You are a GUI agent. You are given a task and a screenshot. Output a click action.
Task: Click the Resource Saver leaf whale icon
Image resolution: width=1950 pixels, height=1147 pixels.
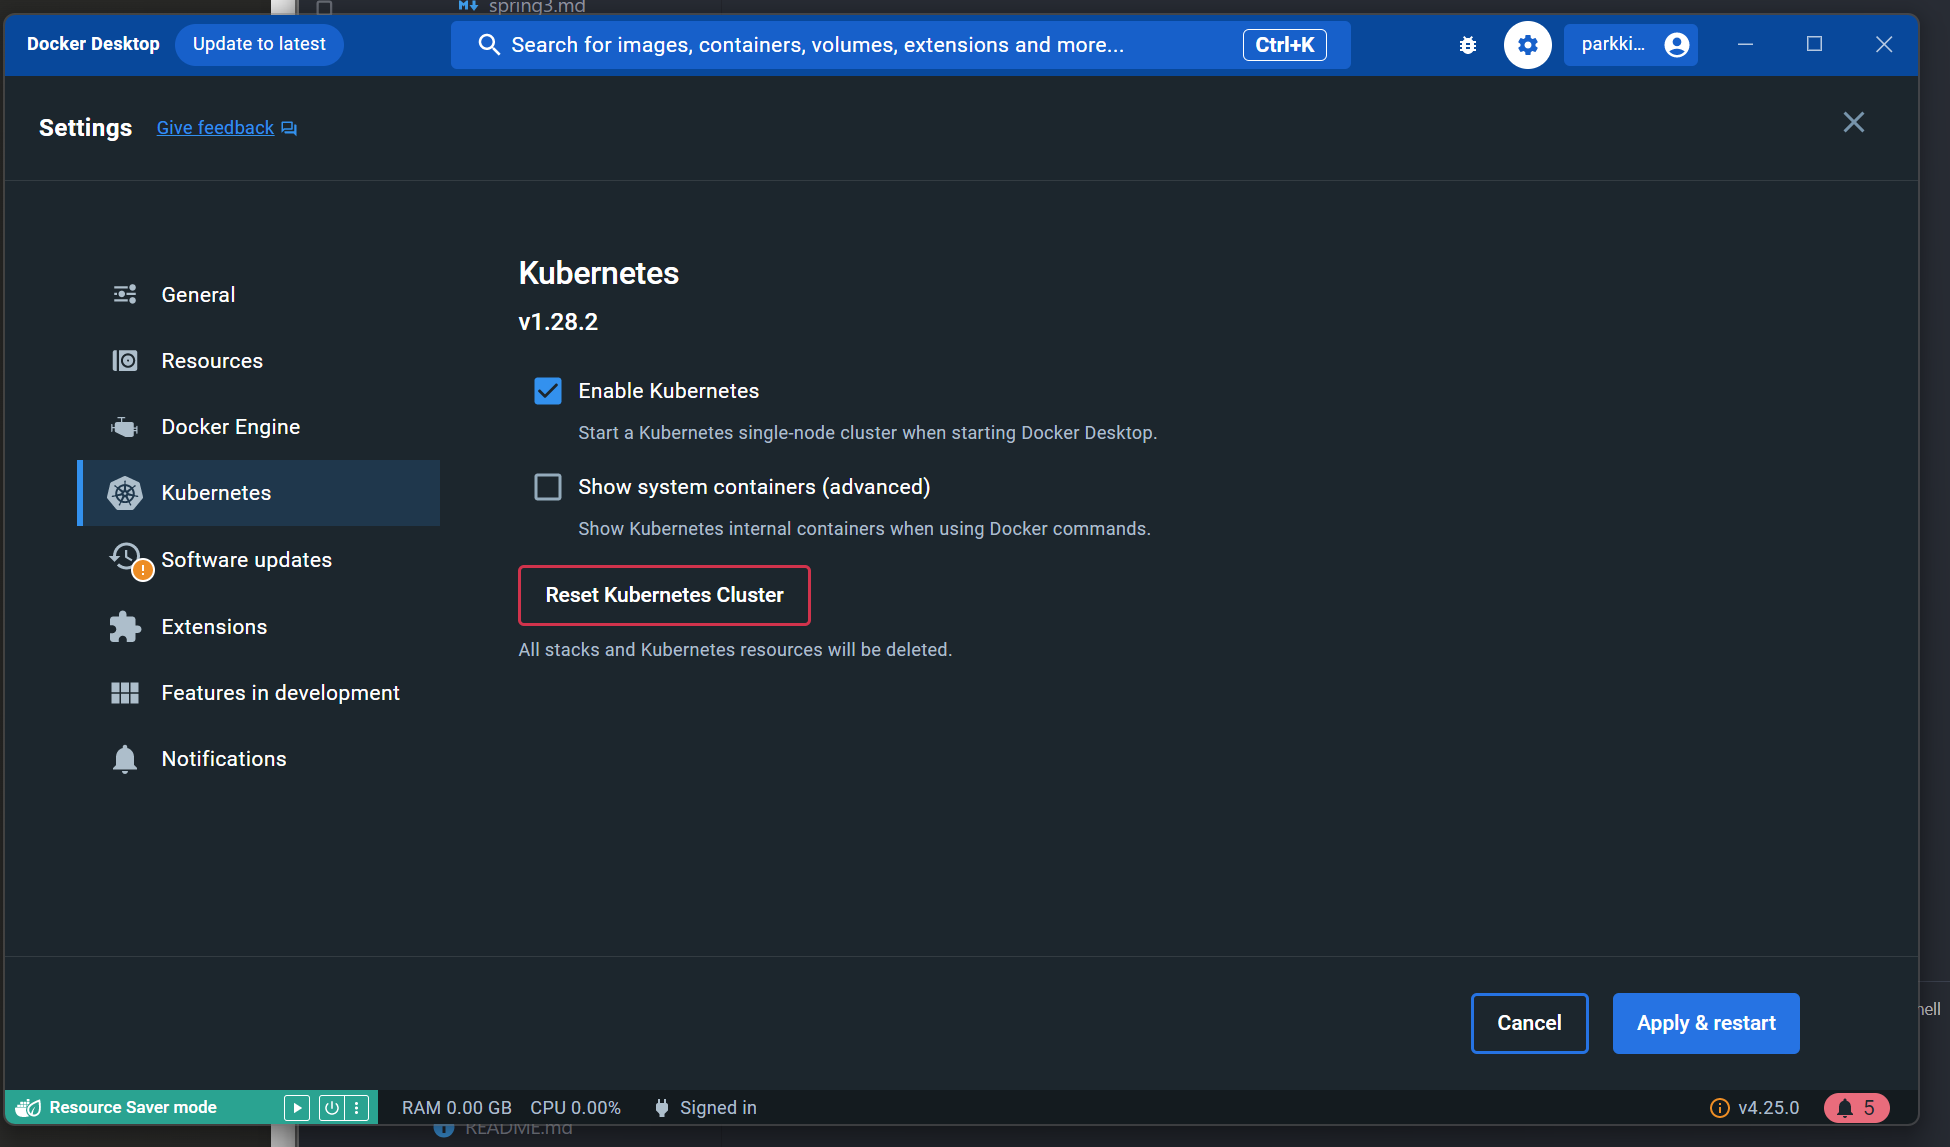click(29, 1108)
